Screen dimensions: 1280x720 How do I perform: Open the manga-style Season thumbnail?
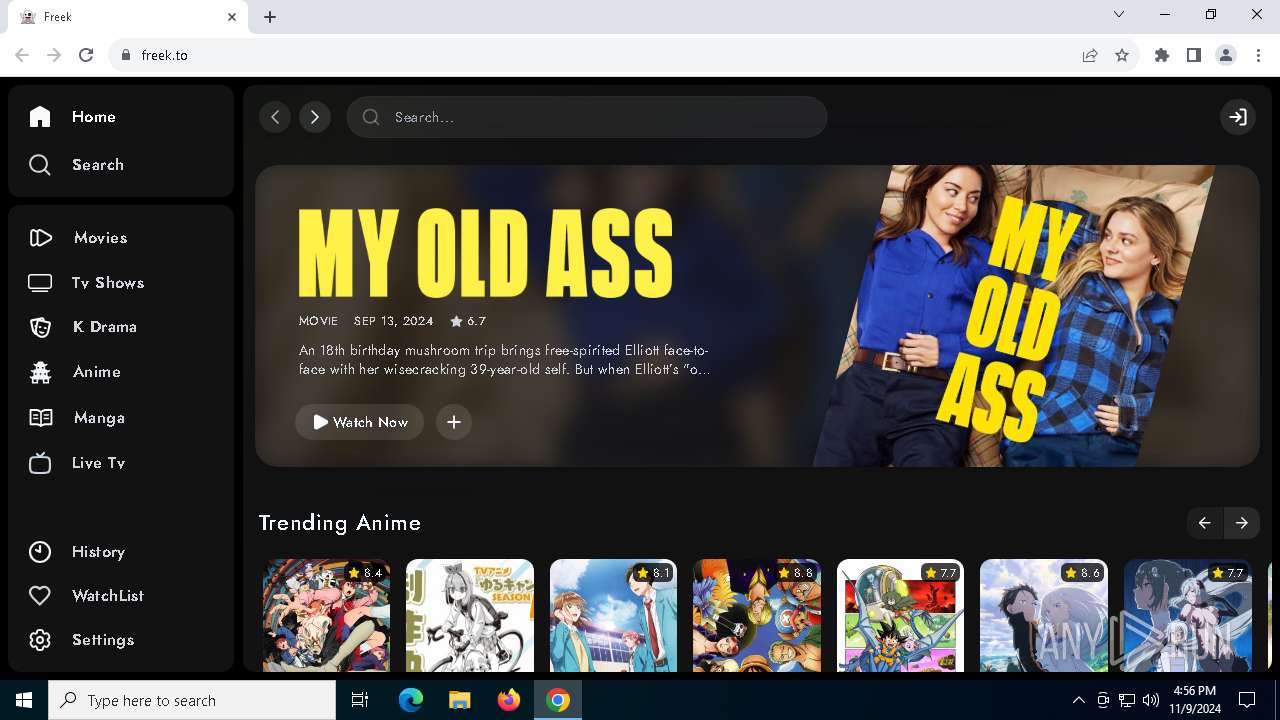470,615
